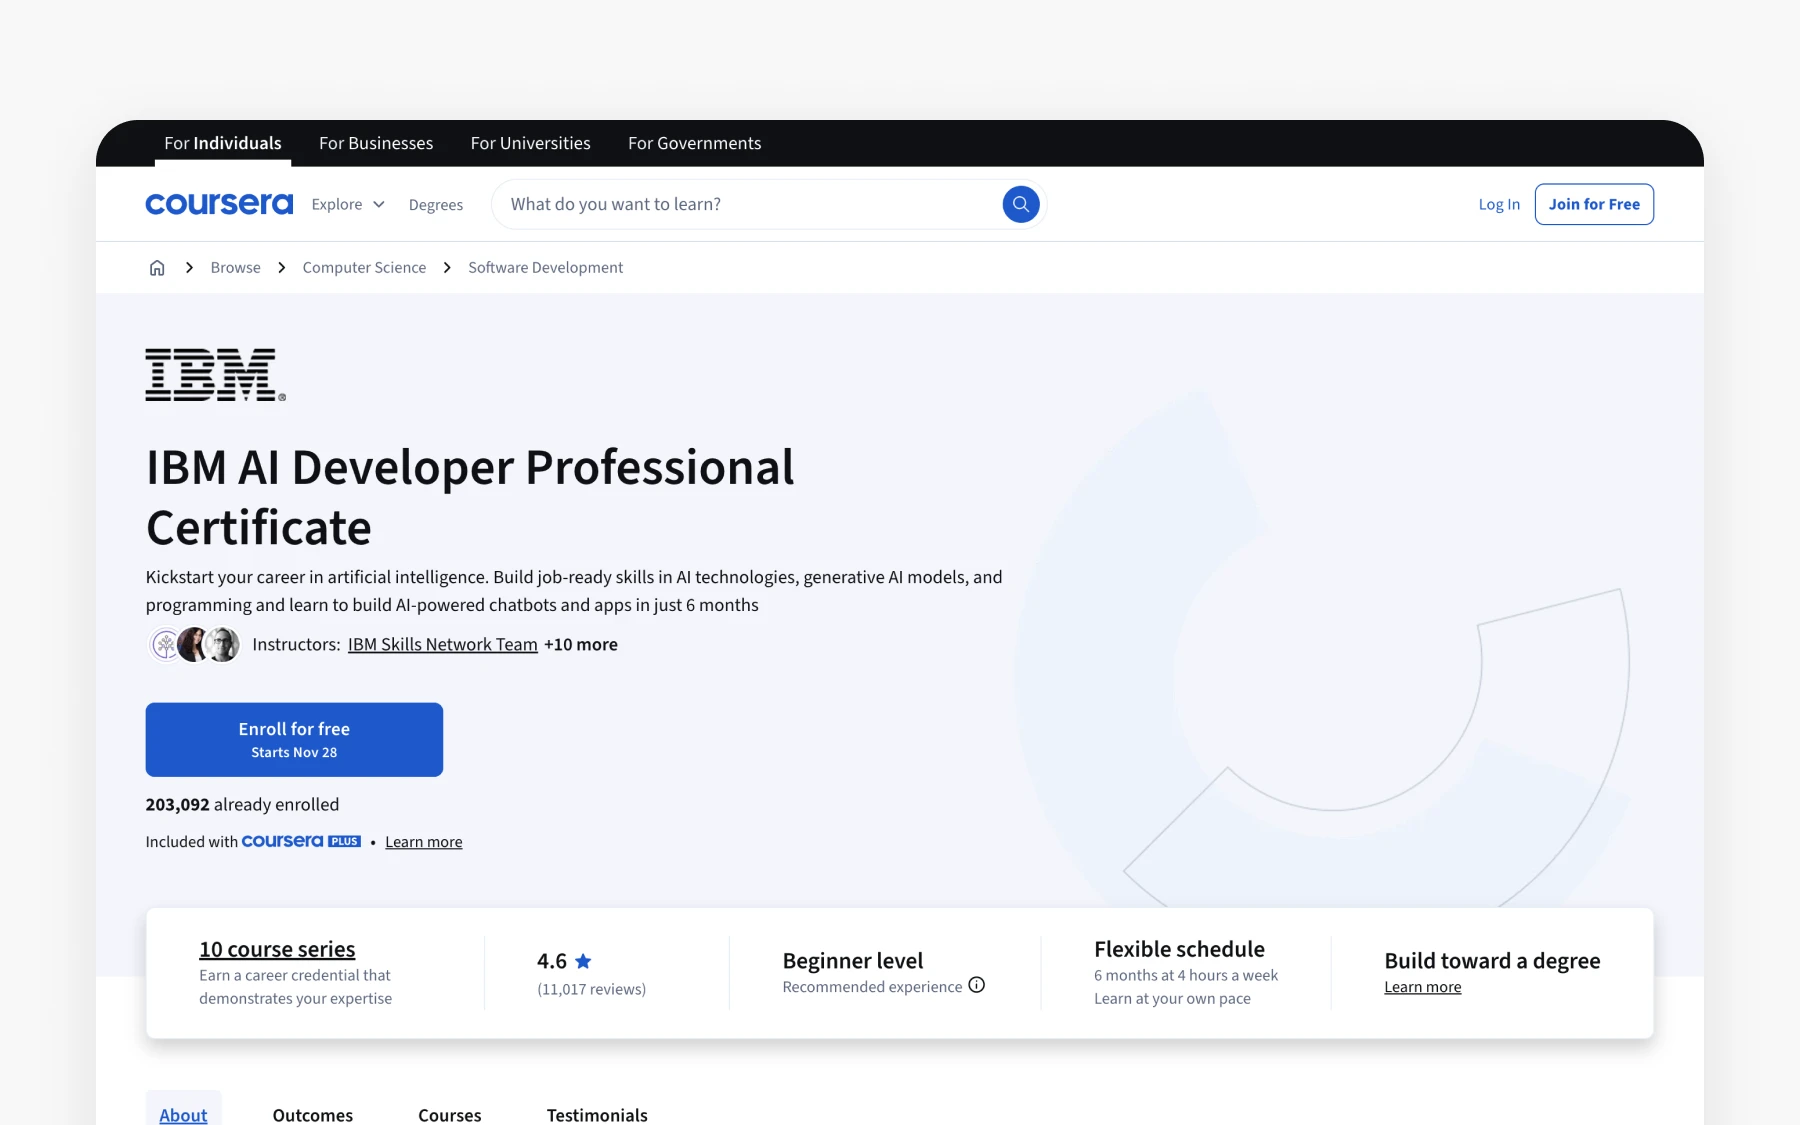1800x1125 pixels.
Task: Select the For Individuals tab
Action: click(x=223, y=143)
